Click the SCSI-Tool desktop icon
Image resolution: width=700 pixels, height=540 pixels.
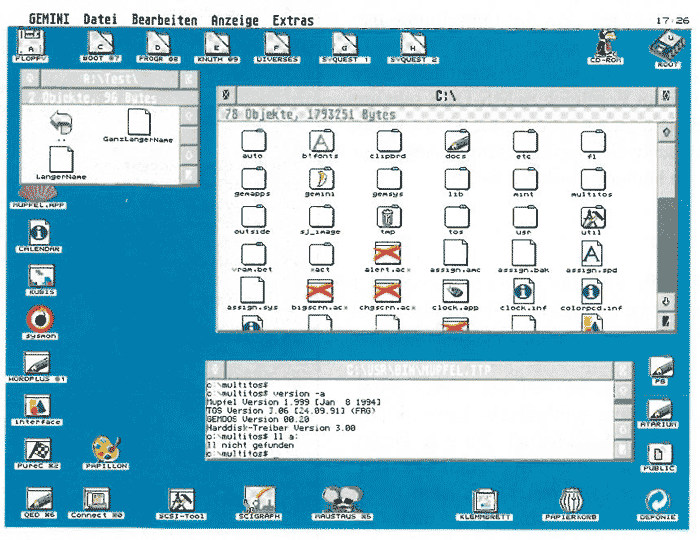pos(181,499)
